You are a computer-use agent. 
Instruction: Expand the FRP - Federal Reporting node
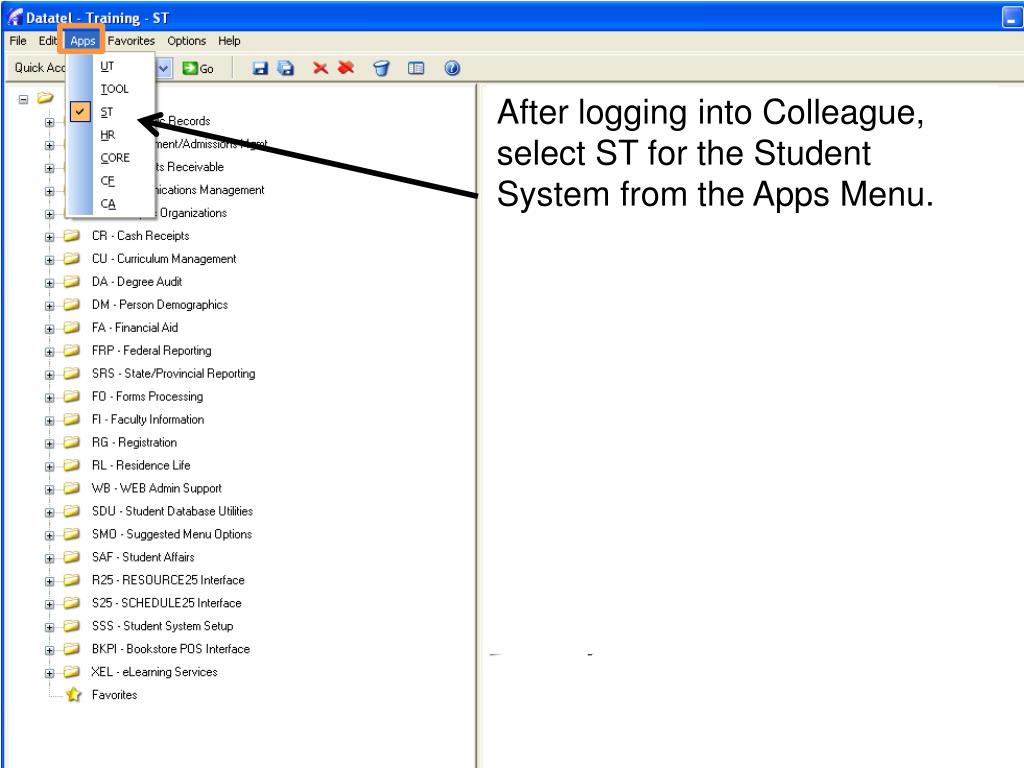(x=50, y=351)
